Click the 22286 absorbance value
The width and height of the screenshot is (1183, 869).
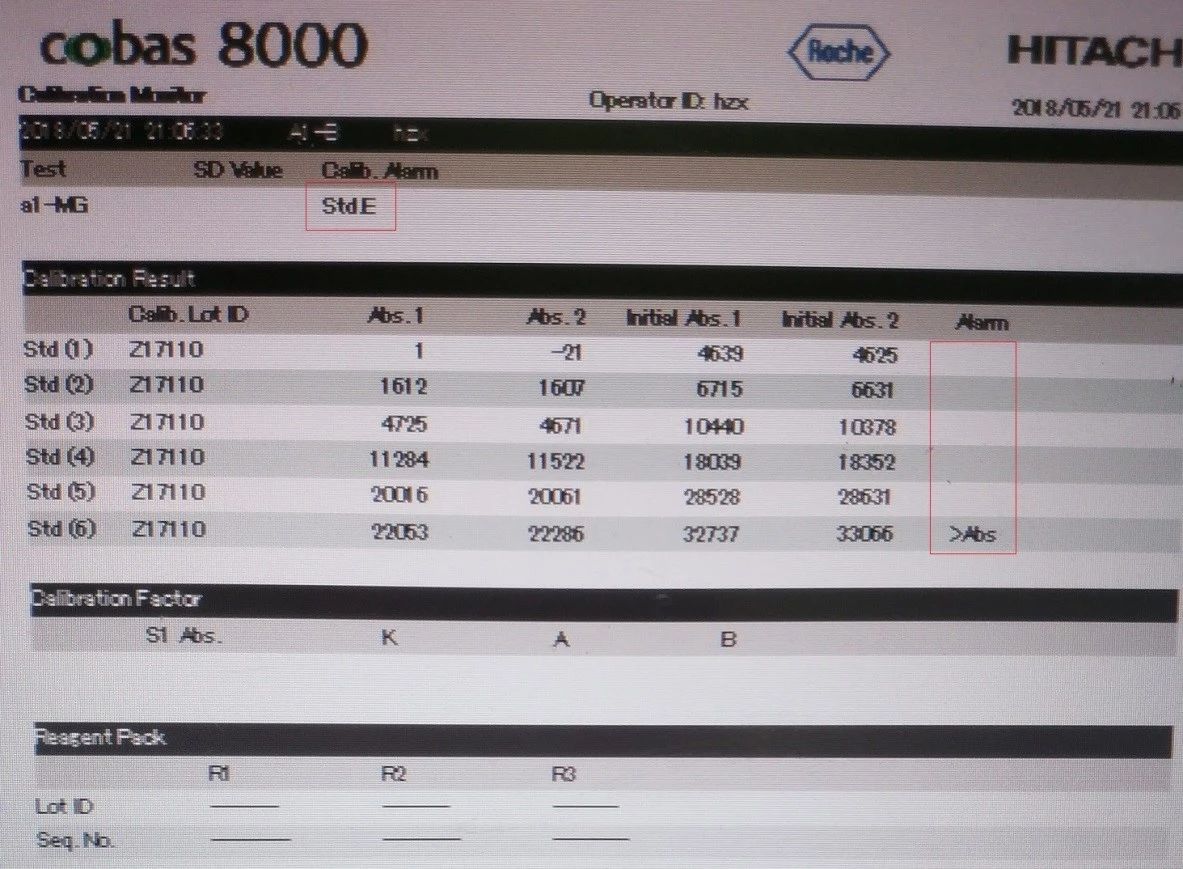click(555, 534)
